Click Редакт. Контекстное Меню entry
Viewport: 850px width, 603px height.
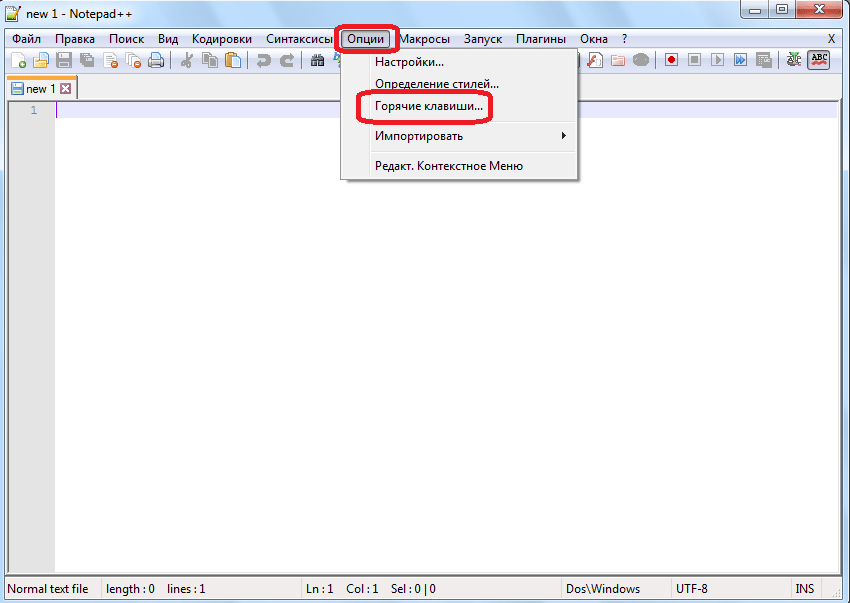point(448,166)
